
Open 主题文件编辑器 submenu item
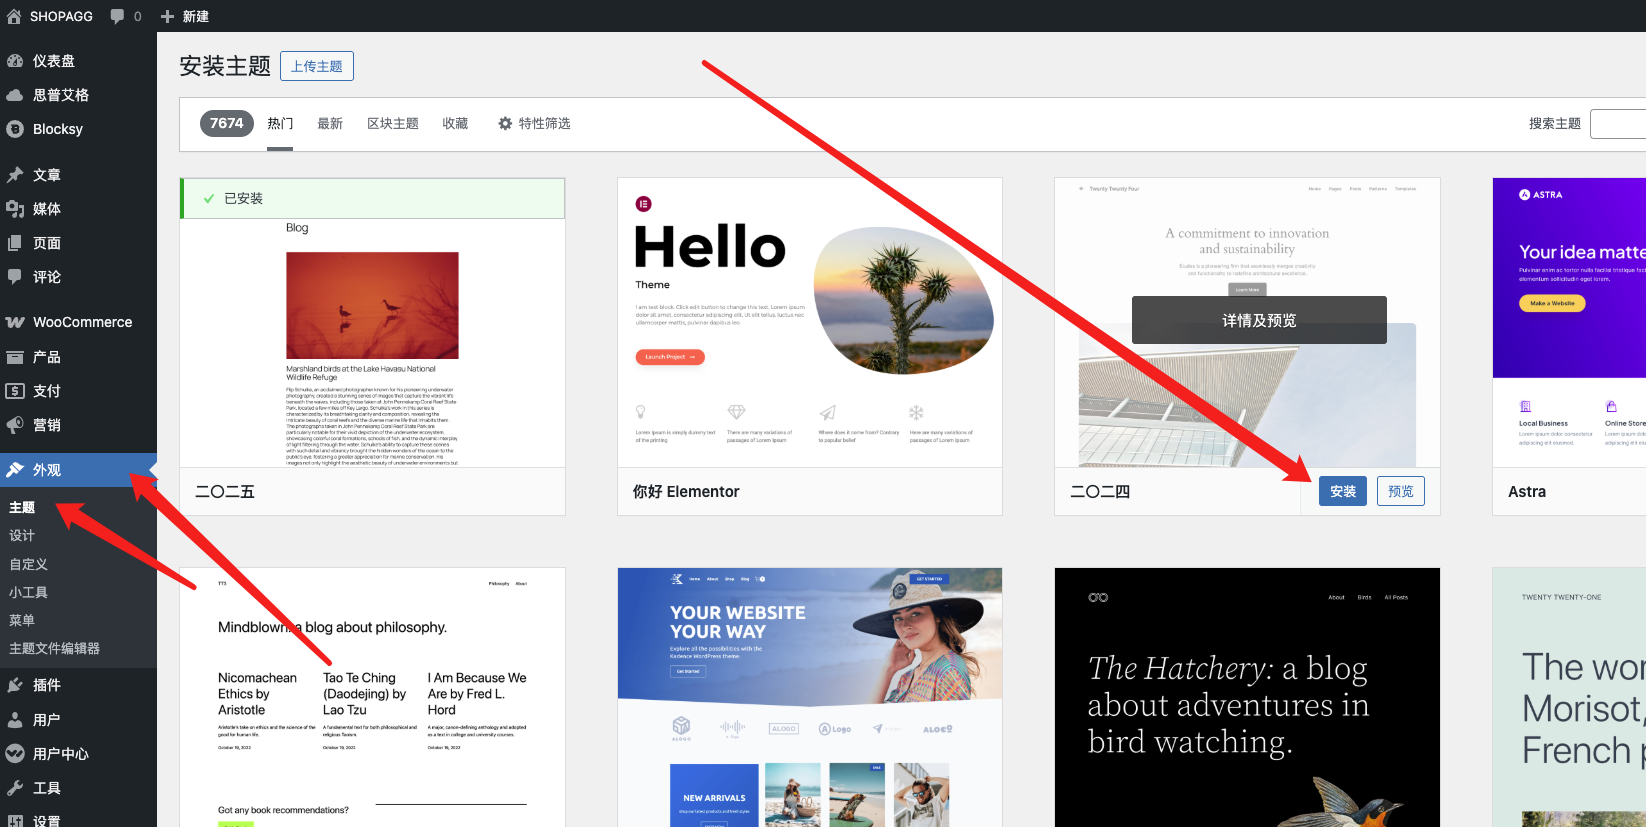[x=55, y=648]
